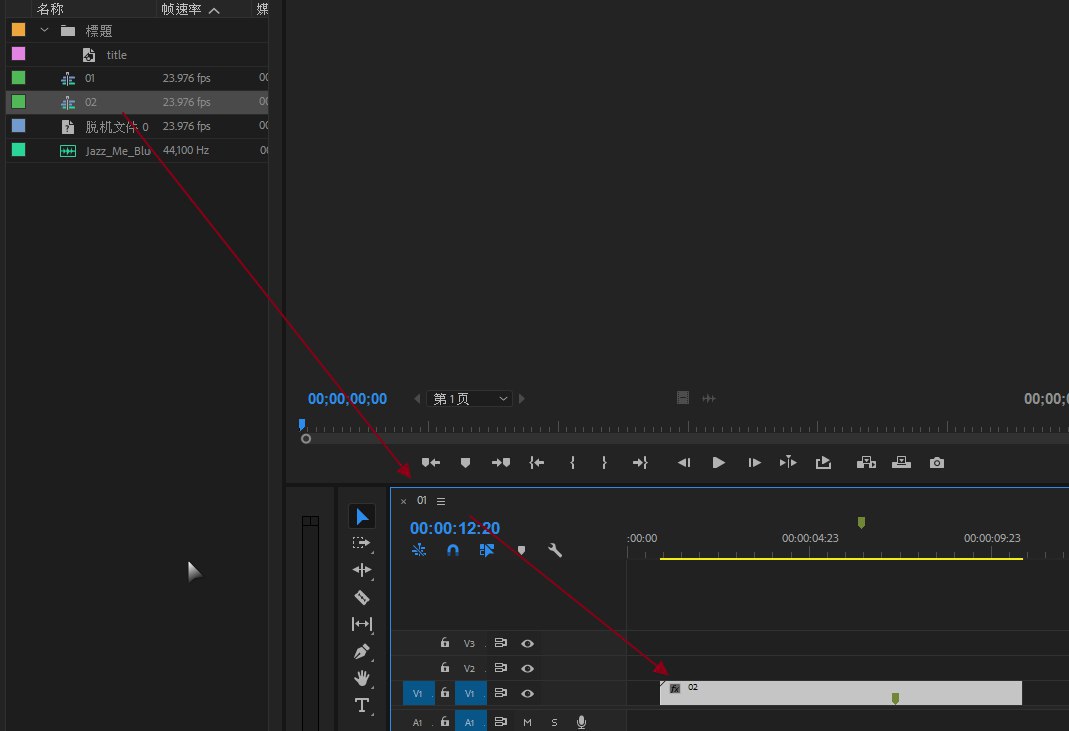This screenshot has width=1069, height=731.
Task: Click the Export Frame camera icon
Action: 936,463
